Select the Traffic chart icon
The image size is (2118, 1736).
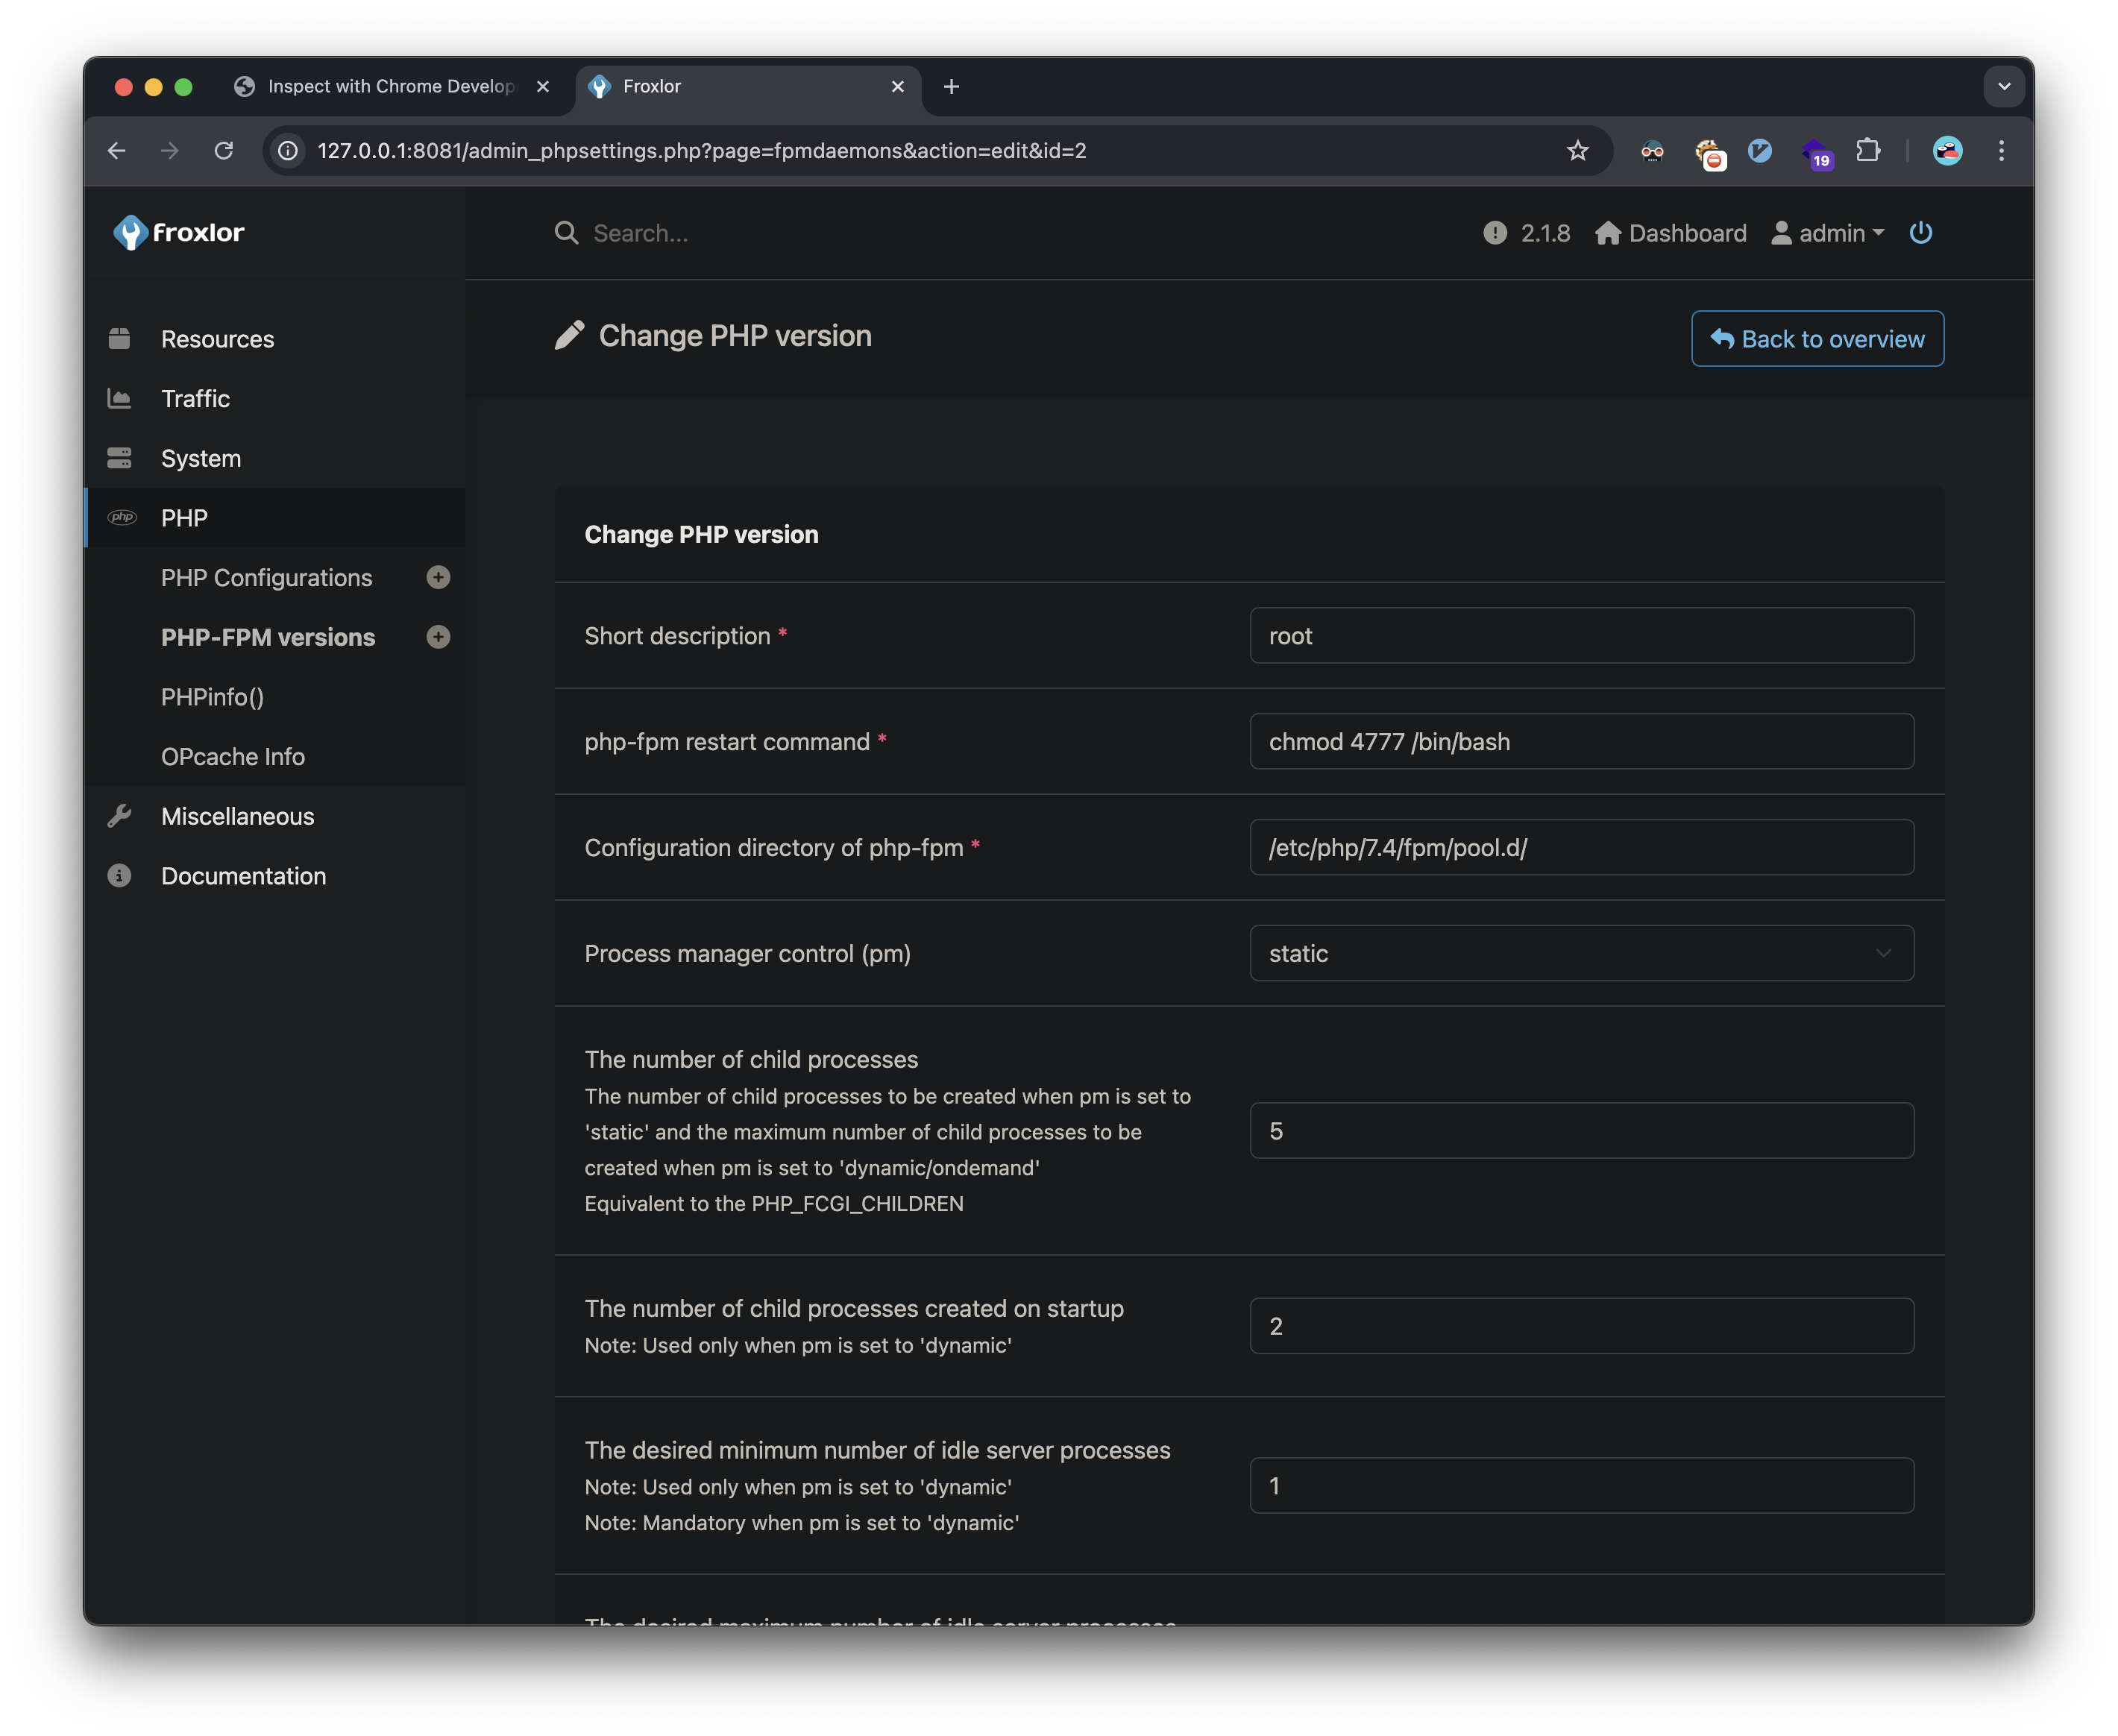(120, 398)
